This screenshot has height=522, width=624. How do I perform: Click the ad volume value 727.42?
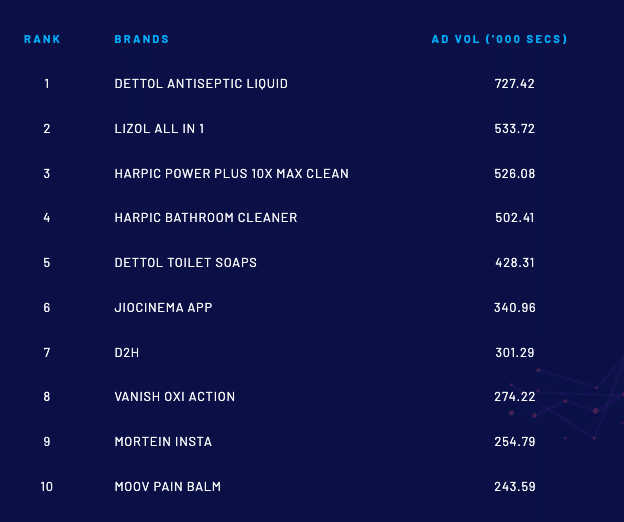515,84
